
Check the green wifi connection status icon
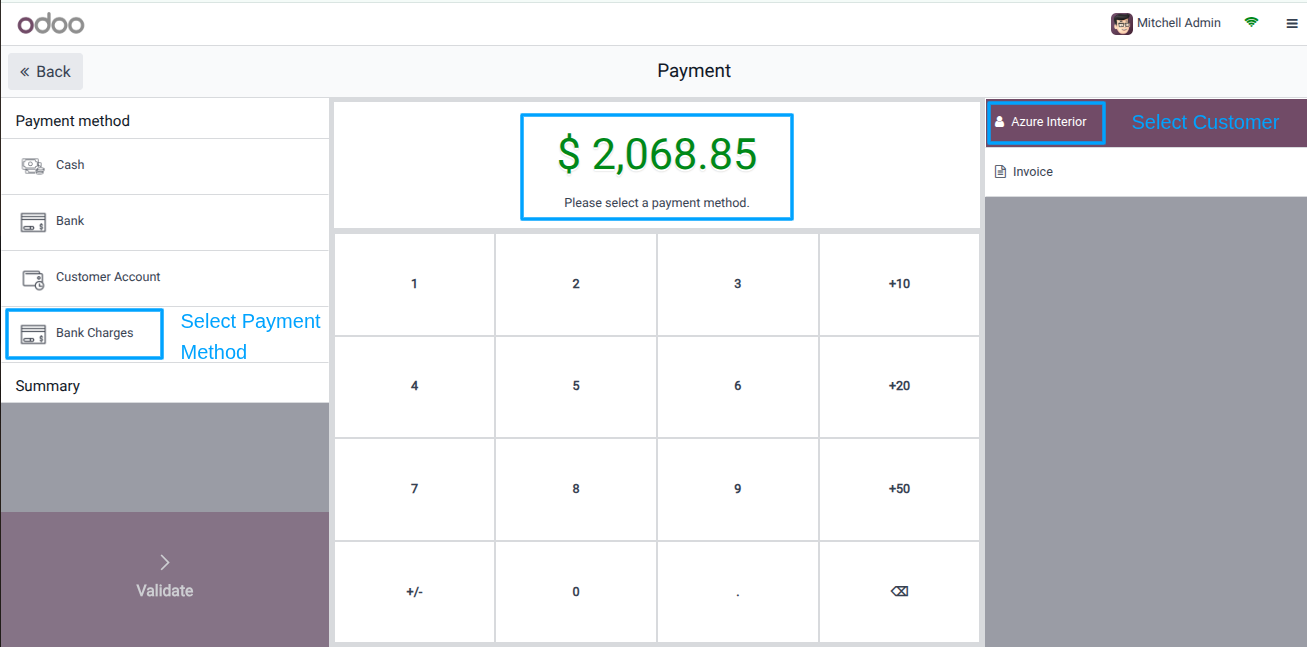pos(1251,22)
